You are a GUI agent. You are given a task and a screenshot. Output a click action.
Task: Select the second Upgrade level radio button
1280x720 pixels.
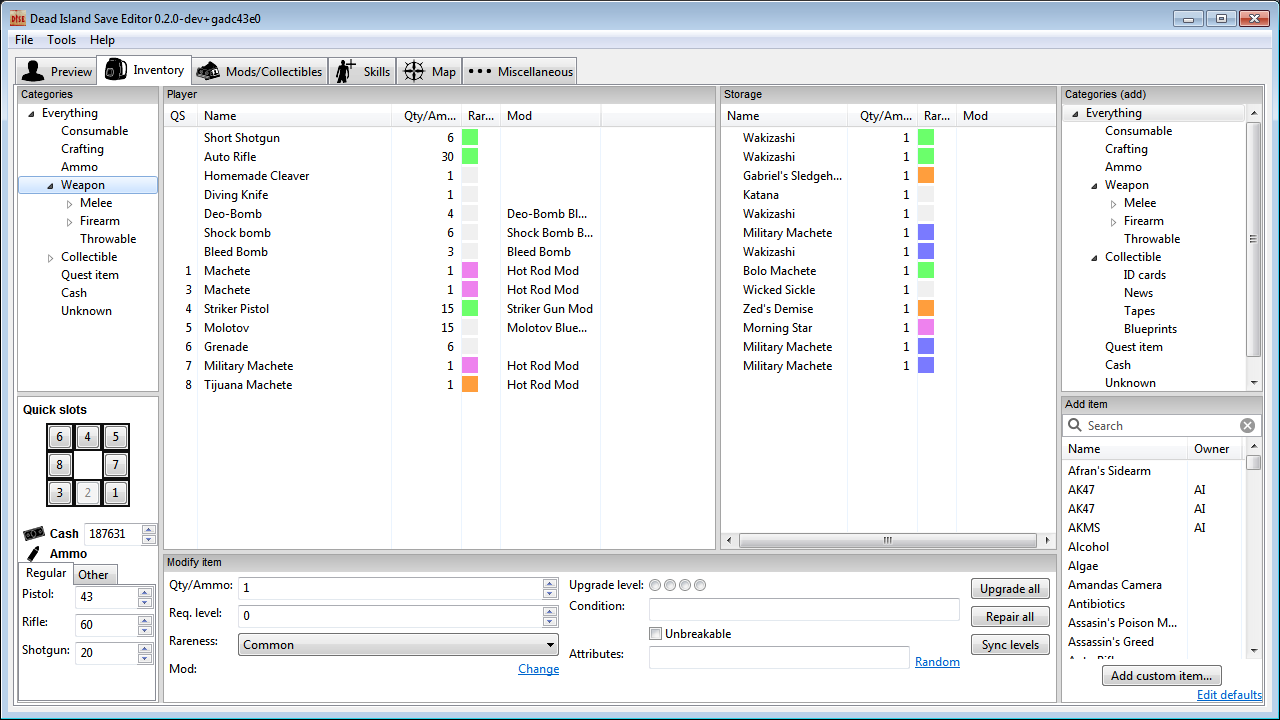click(670, 585)
